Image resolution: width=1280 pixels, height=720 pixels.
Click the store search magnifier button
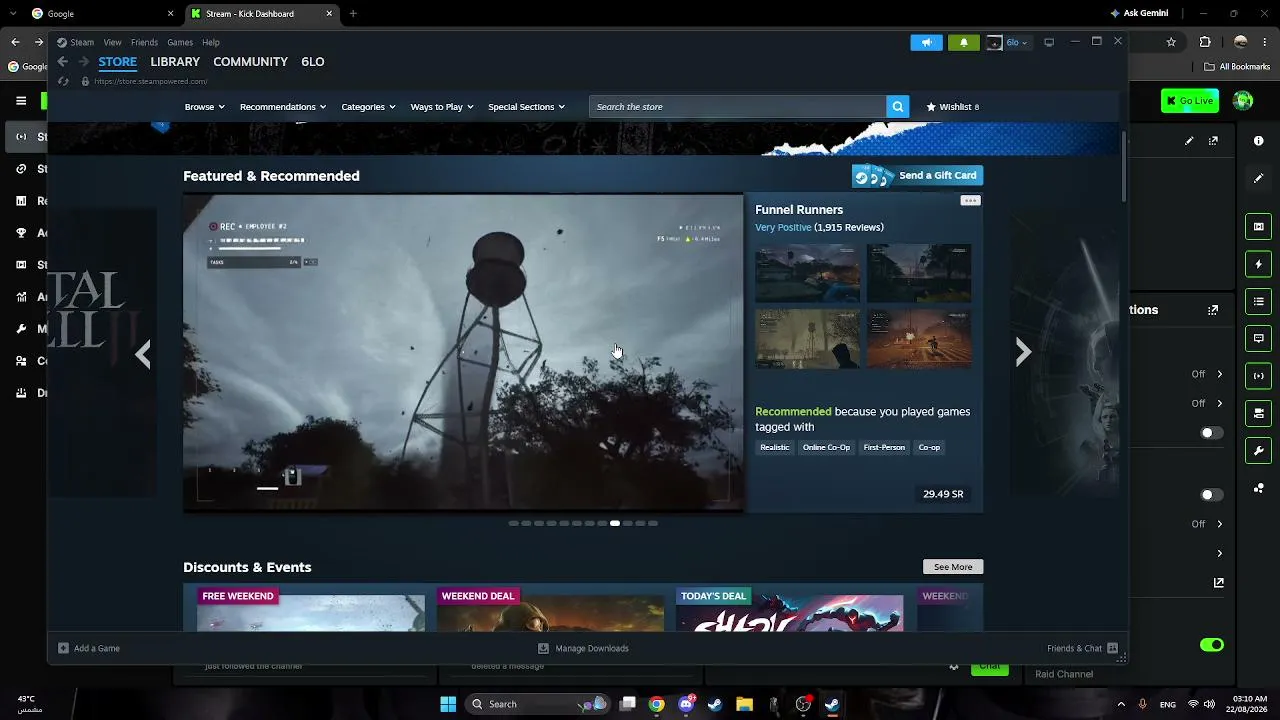click(898, 107)
